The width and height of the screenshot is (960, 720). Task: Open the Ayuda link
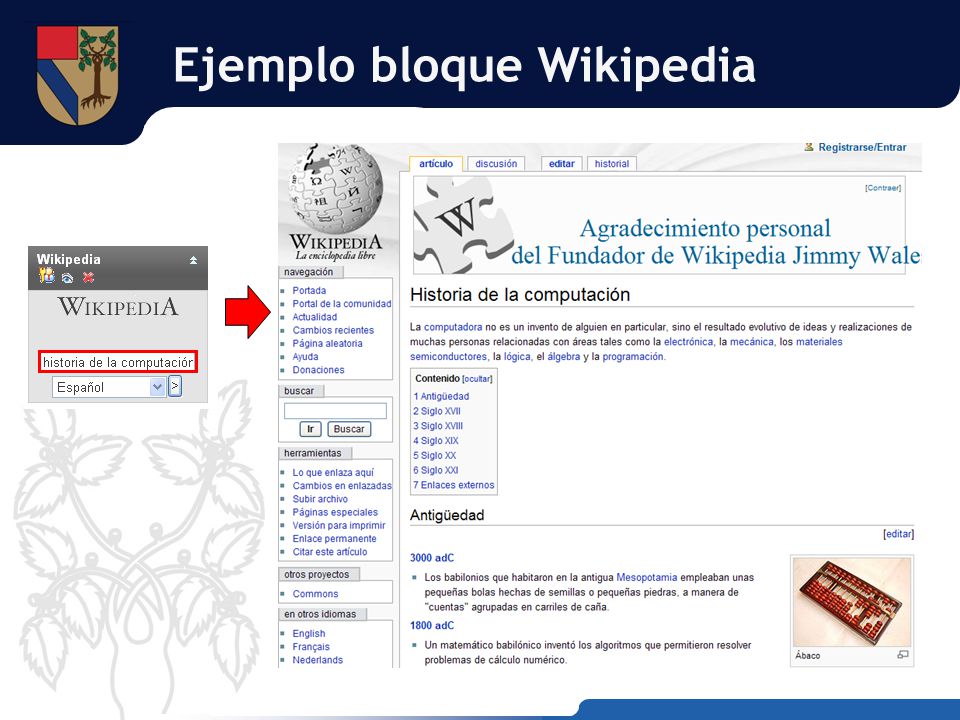pos(306,356)
